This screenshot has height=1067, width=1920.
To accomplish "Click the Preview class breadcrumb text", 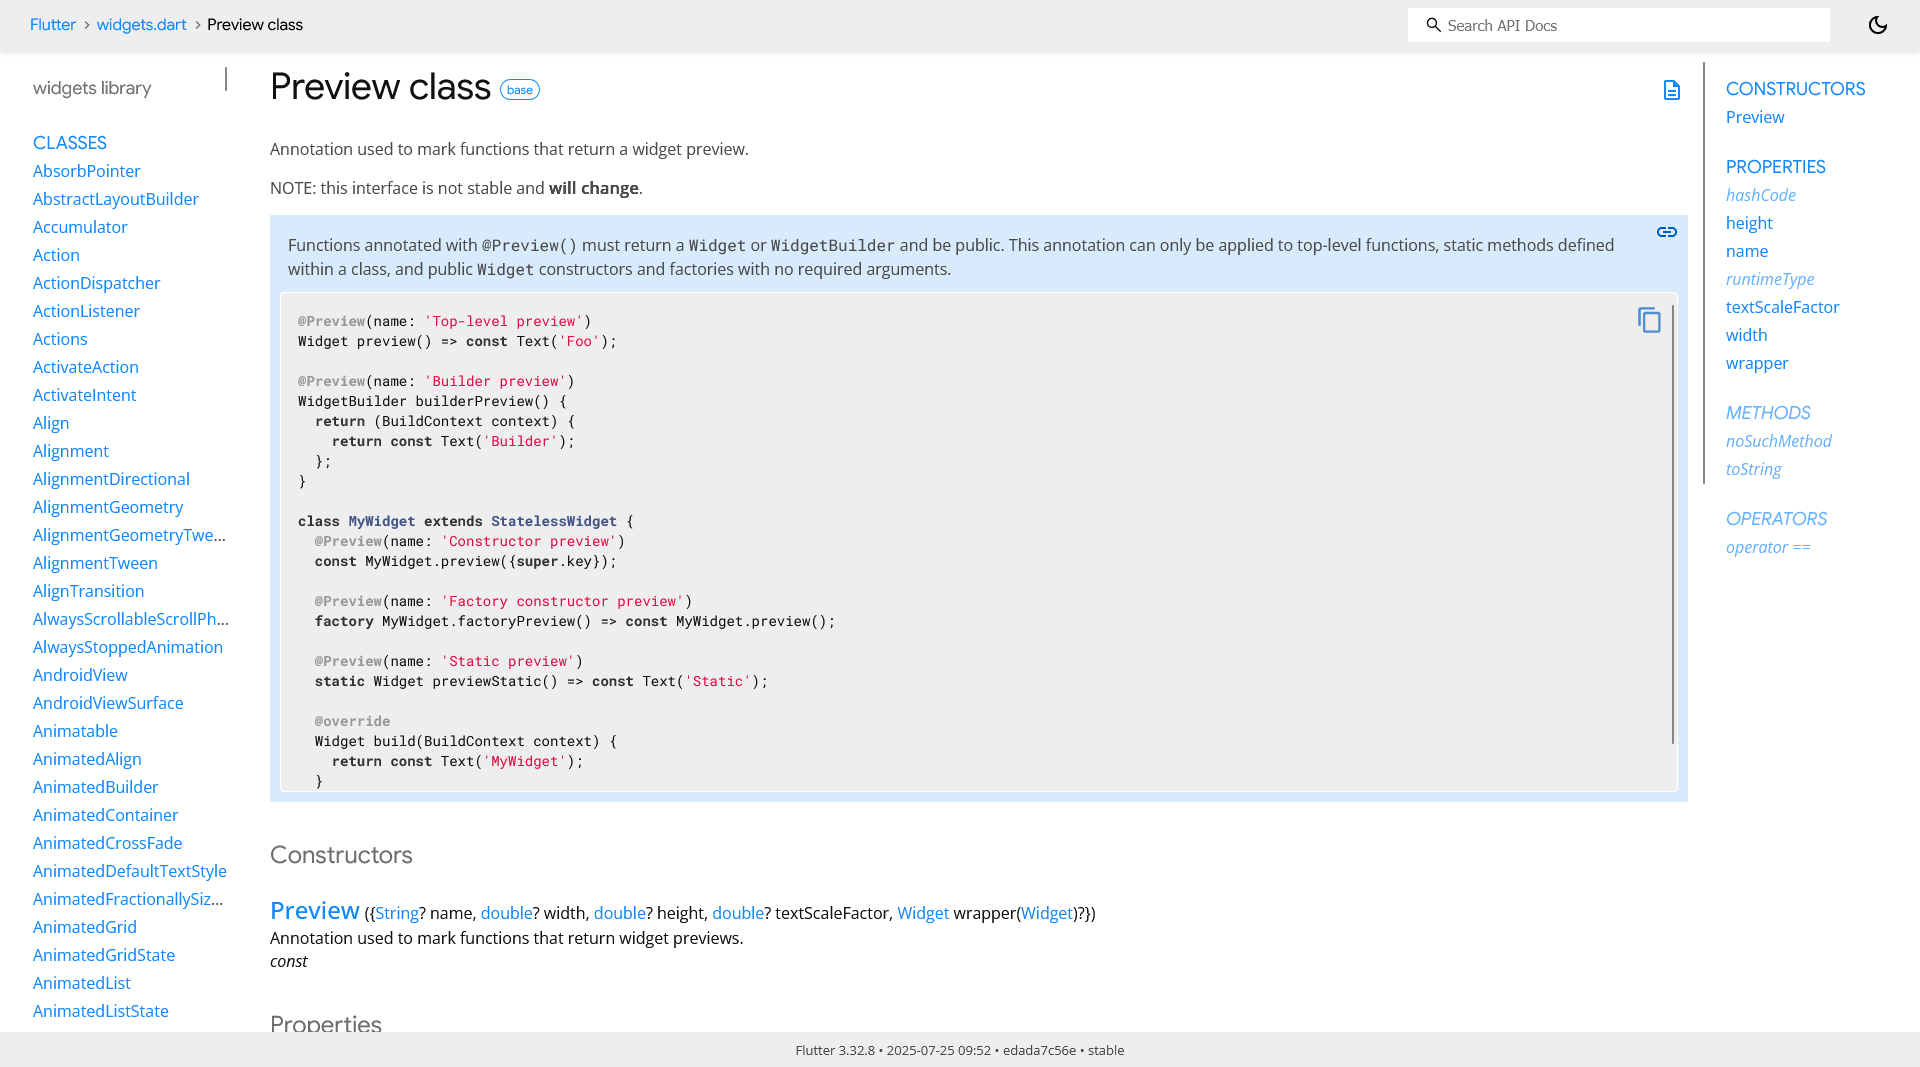I will click(255, 25).
